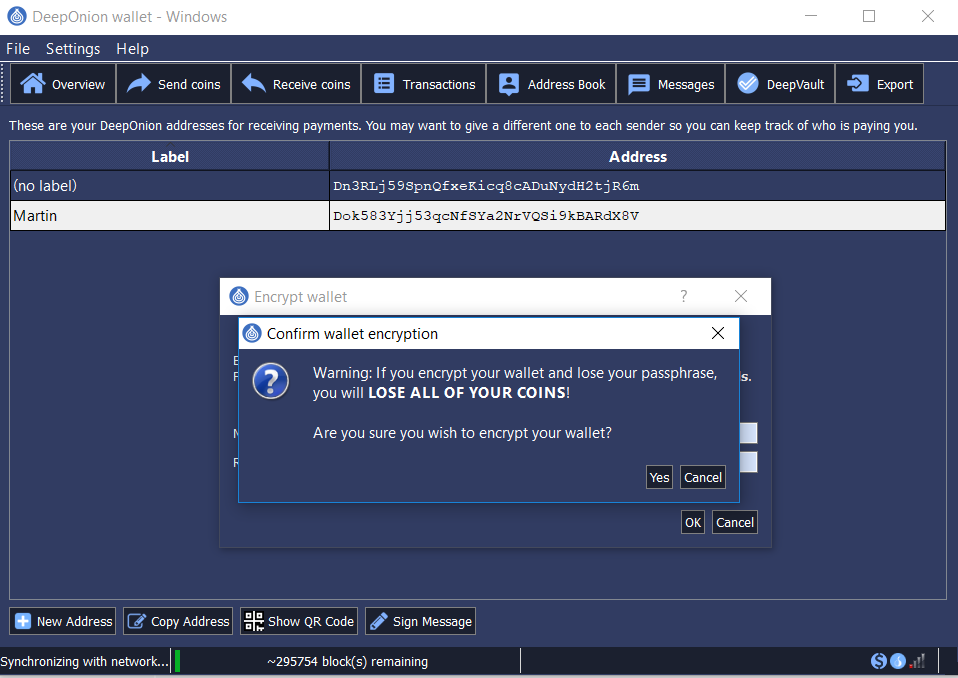
Task: Minimize the DeepOnion wallet window
Action: tap(811, 16)
